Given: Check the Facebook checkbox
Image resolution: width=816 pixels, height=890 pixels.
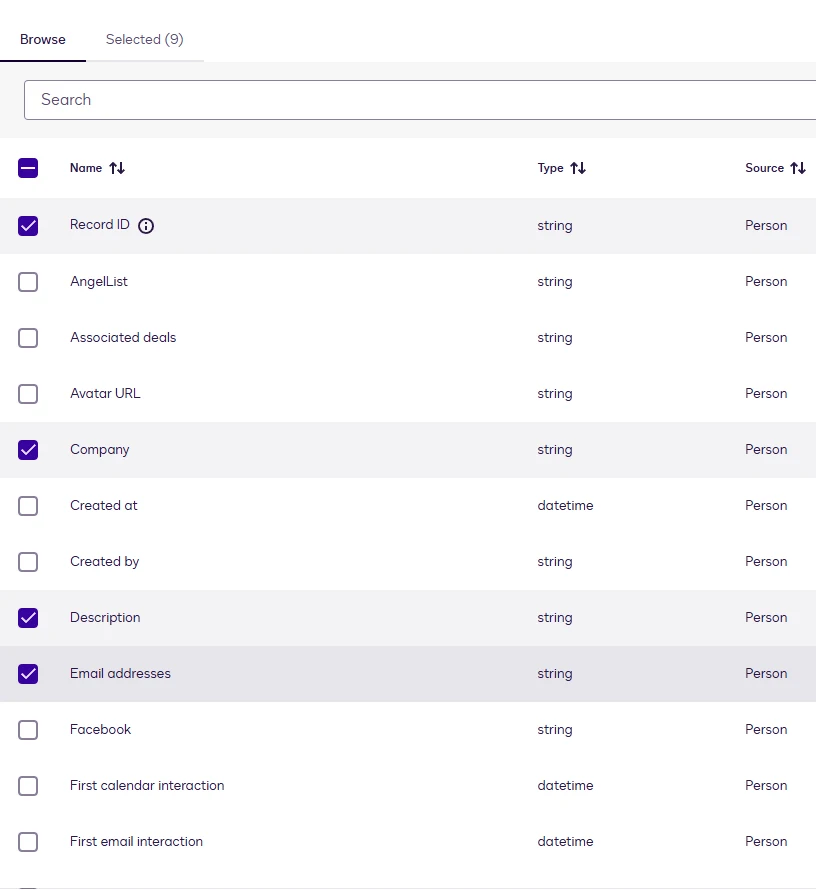Looking at the screenshot, I should click(28, 730).
